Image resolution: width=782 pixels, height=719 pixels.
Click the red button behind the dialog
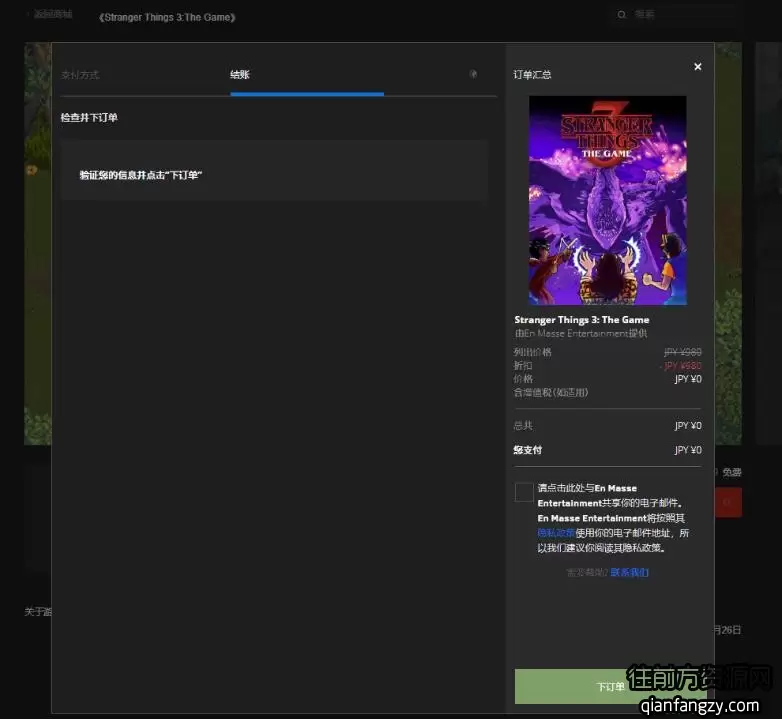728,502
